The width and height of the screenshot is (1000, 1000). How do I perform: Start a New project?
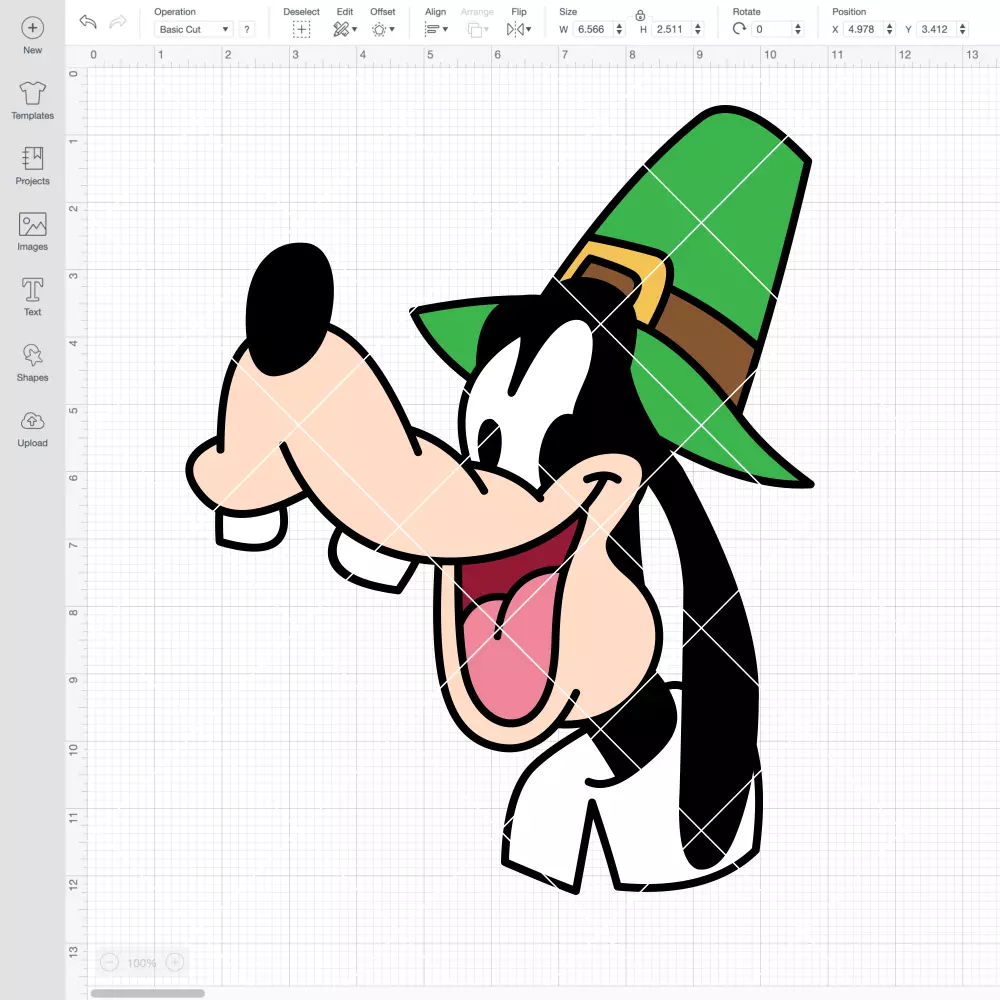[x=33, y=36]
